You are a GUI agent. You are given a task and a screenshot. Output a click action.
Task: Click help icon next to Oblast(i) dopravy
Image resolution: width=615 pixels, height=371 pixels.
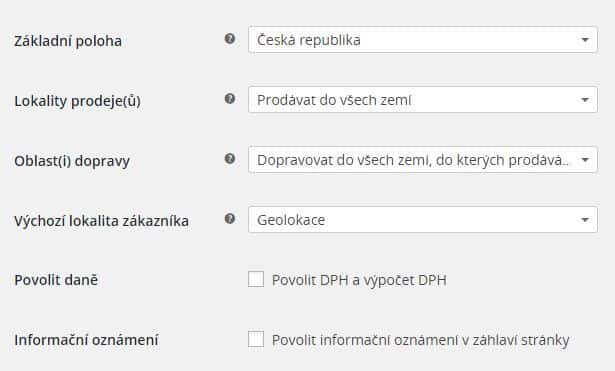point(230,158)
